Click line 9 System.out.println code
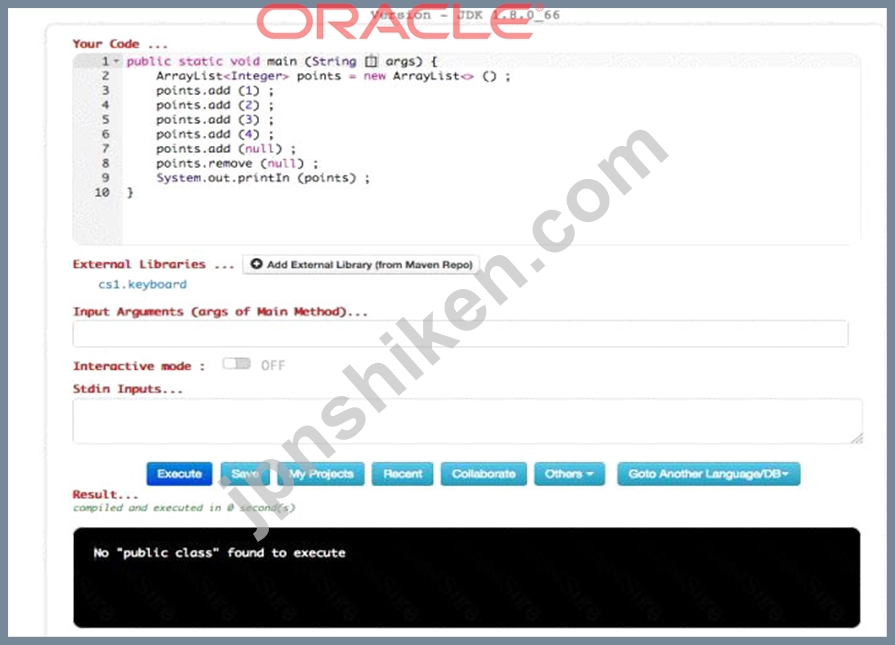This screenshot has height=645, width=895. 263,178
